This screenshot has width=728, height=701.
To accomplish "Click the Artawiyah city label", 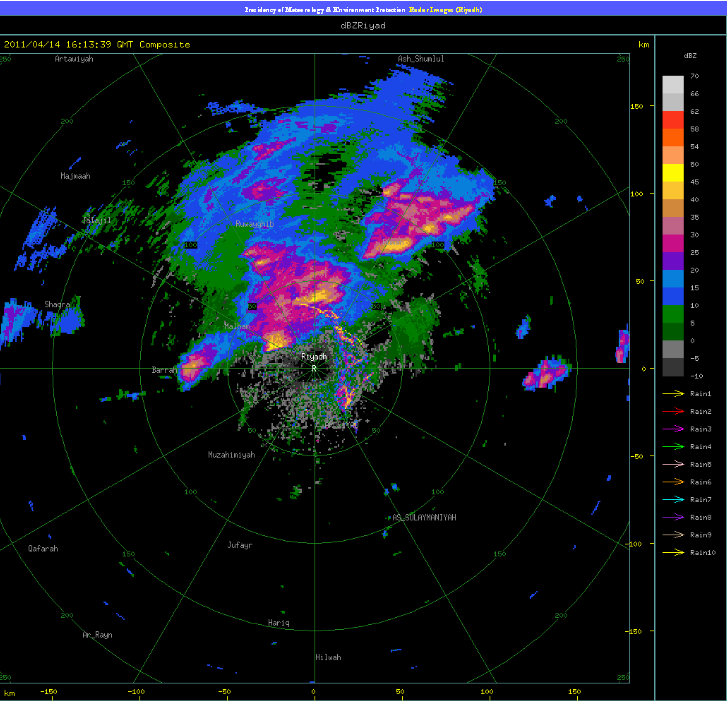I will point(74,59).
